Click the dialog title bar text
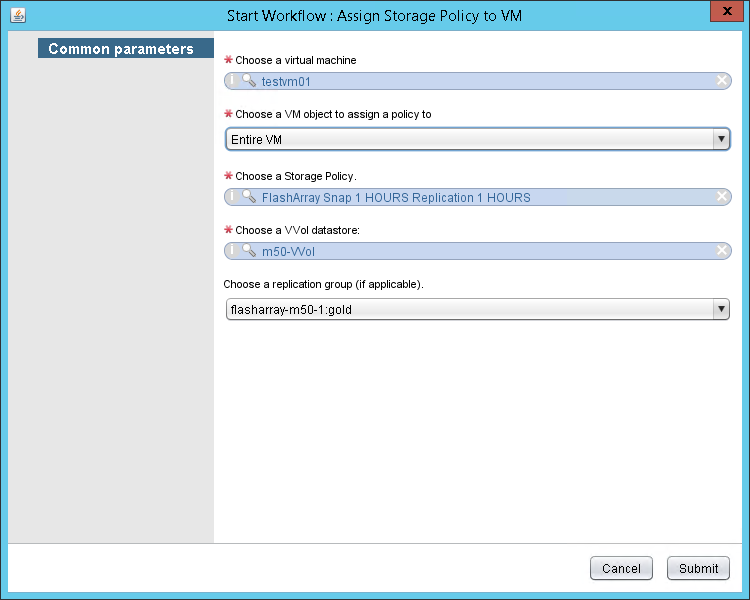 point(374,15)
